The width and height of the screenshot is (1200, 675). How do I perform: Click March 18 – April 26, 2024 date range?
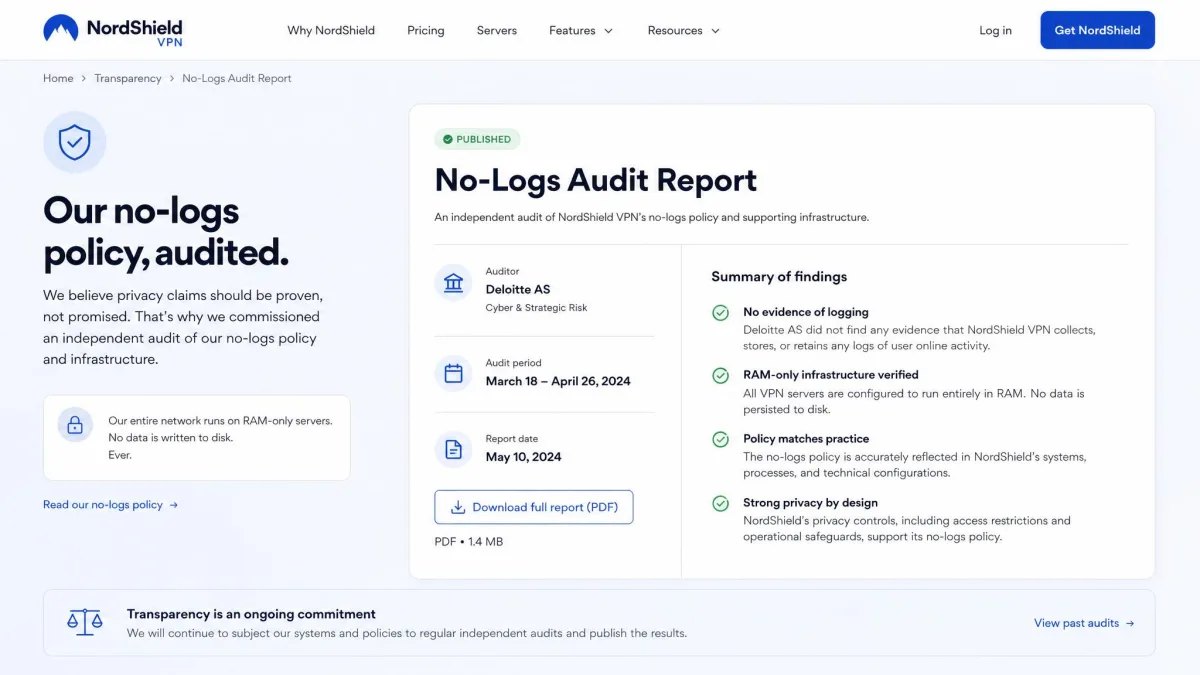click(x=558, y=381)
